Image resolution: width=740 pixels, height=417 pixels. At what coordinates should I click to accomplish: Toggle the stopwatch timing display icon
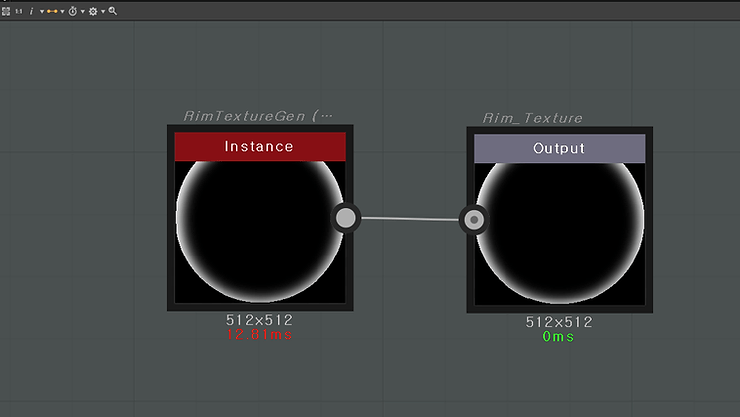[73, 10]
